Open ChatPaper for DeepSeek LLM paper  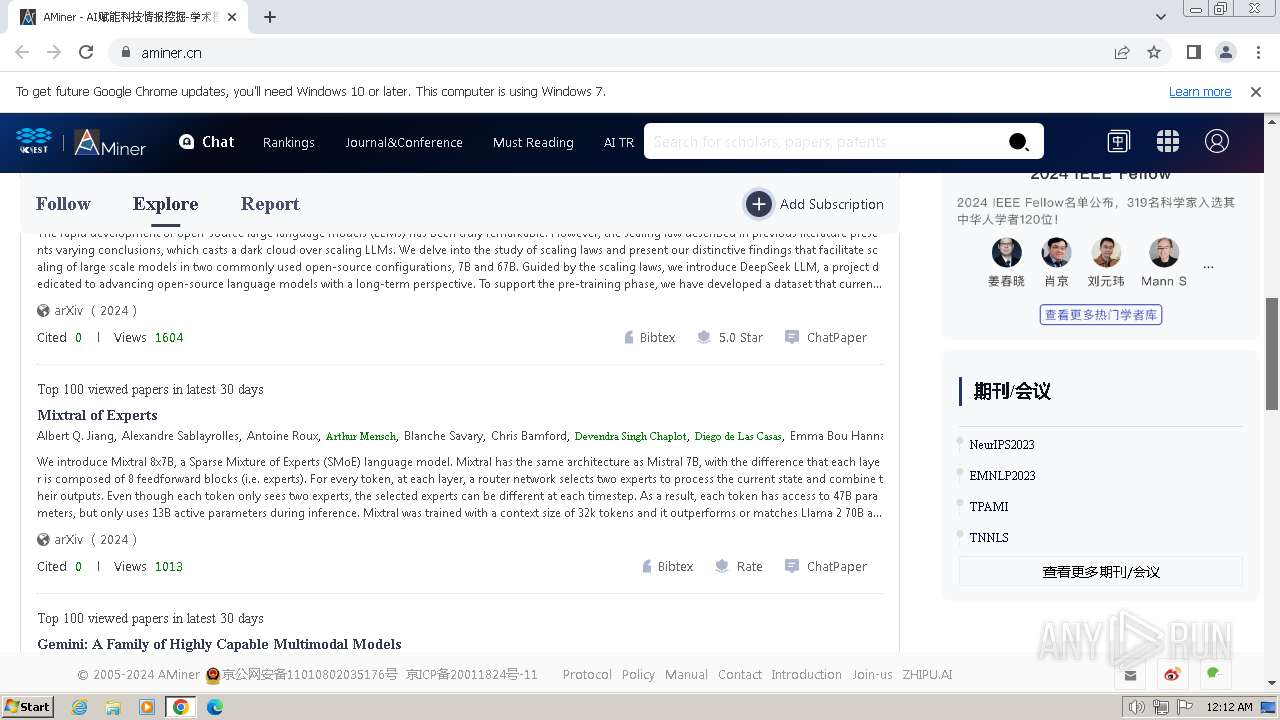point(826,338)
